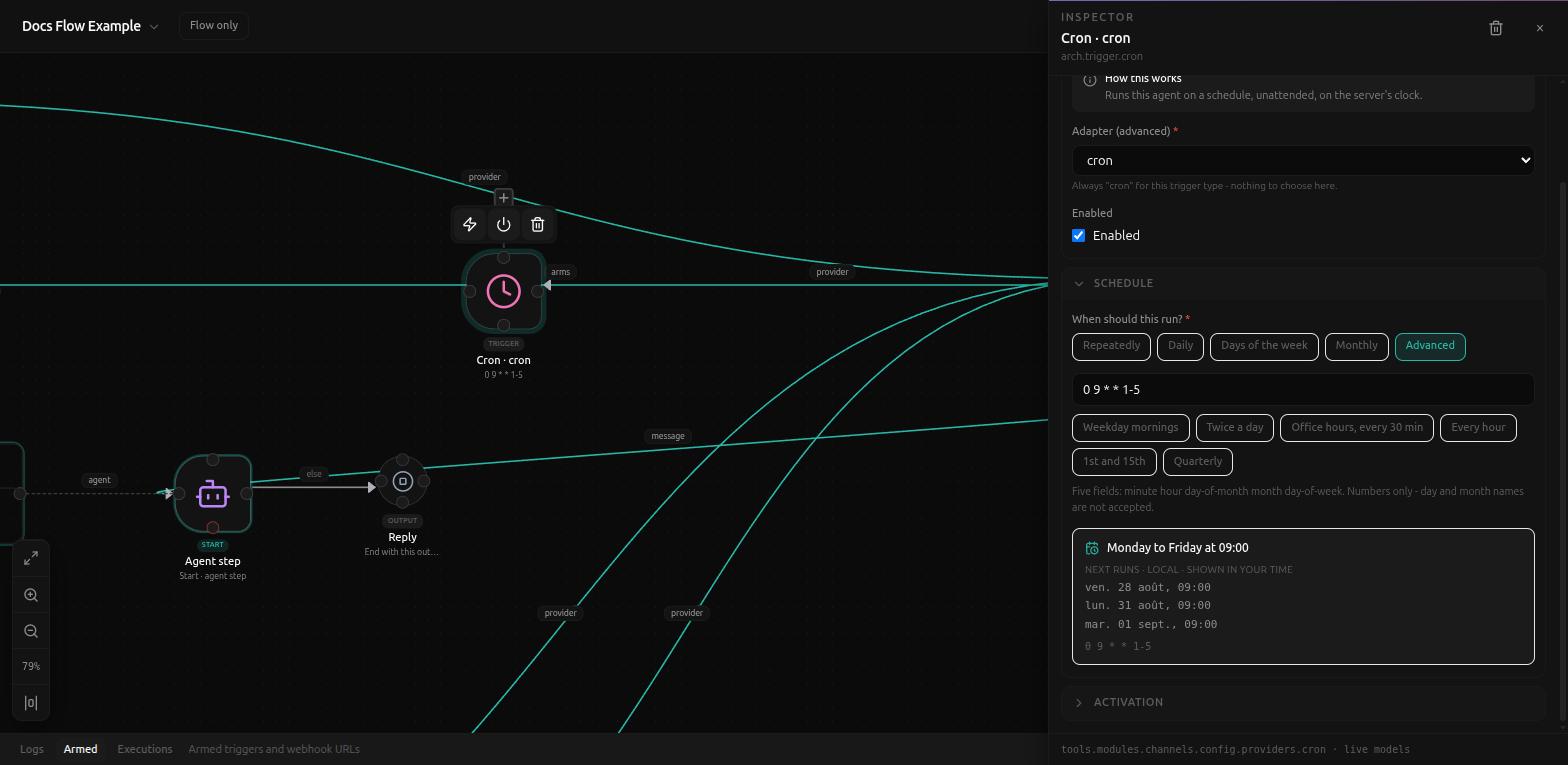Click the auto-layout icon below the 79% zoom level

pos(31,703)
